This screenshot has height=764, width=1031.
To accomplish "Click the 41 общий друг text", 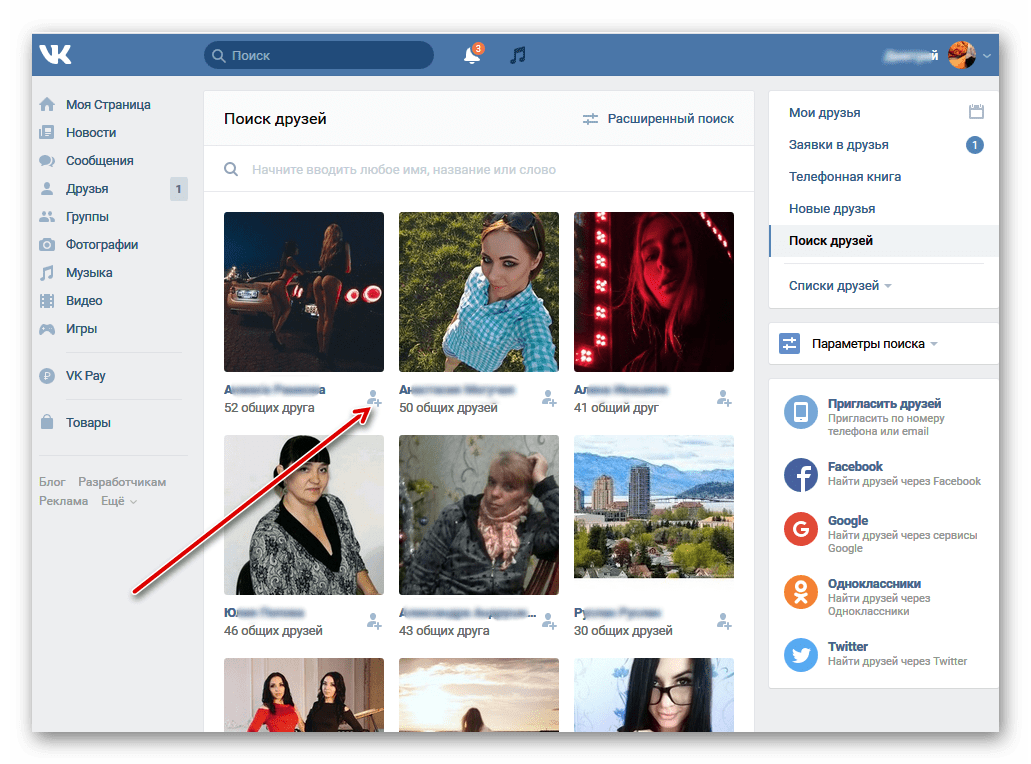I will click(616, 408).
